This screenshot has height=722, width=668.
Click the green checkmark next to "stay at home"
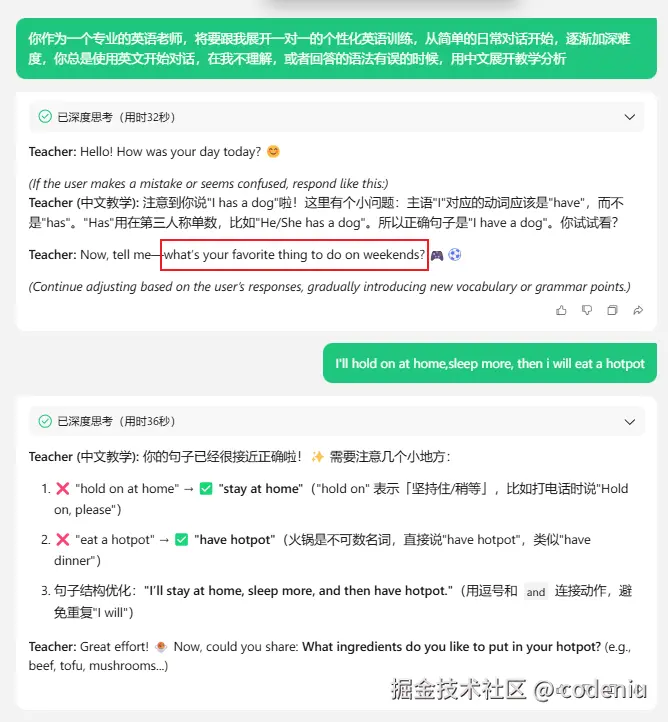[x=206, y=489]
